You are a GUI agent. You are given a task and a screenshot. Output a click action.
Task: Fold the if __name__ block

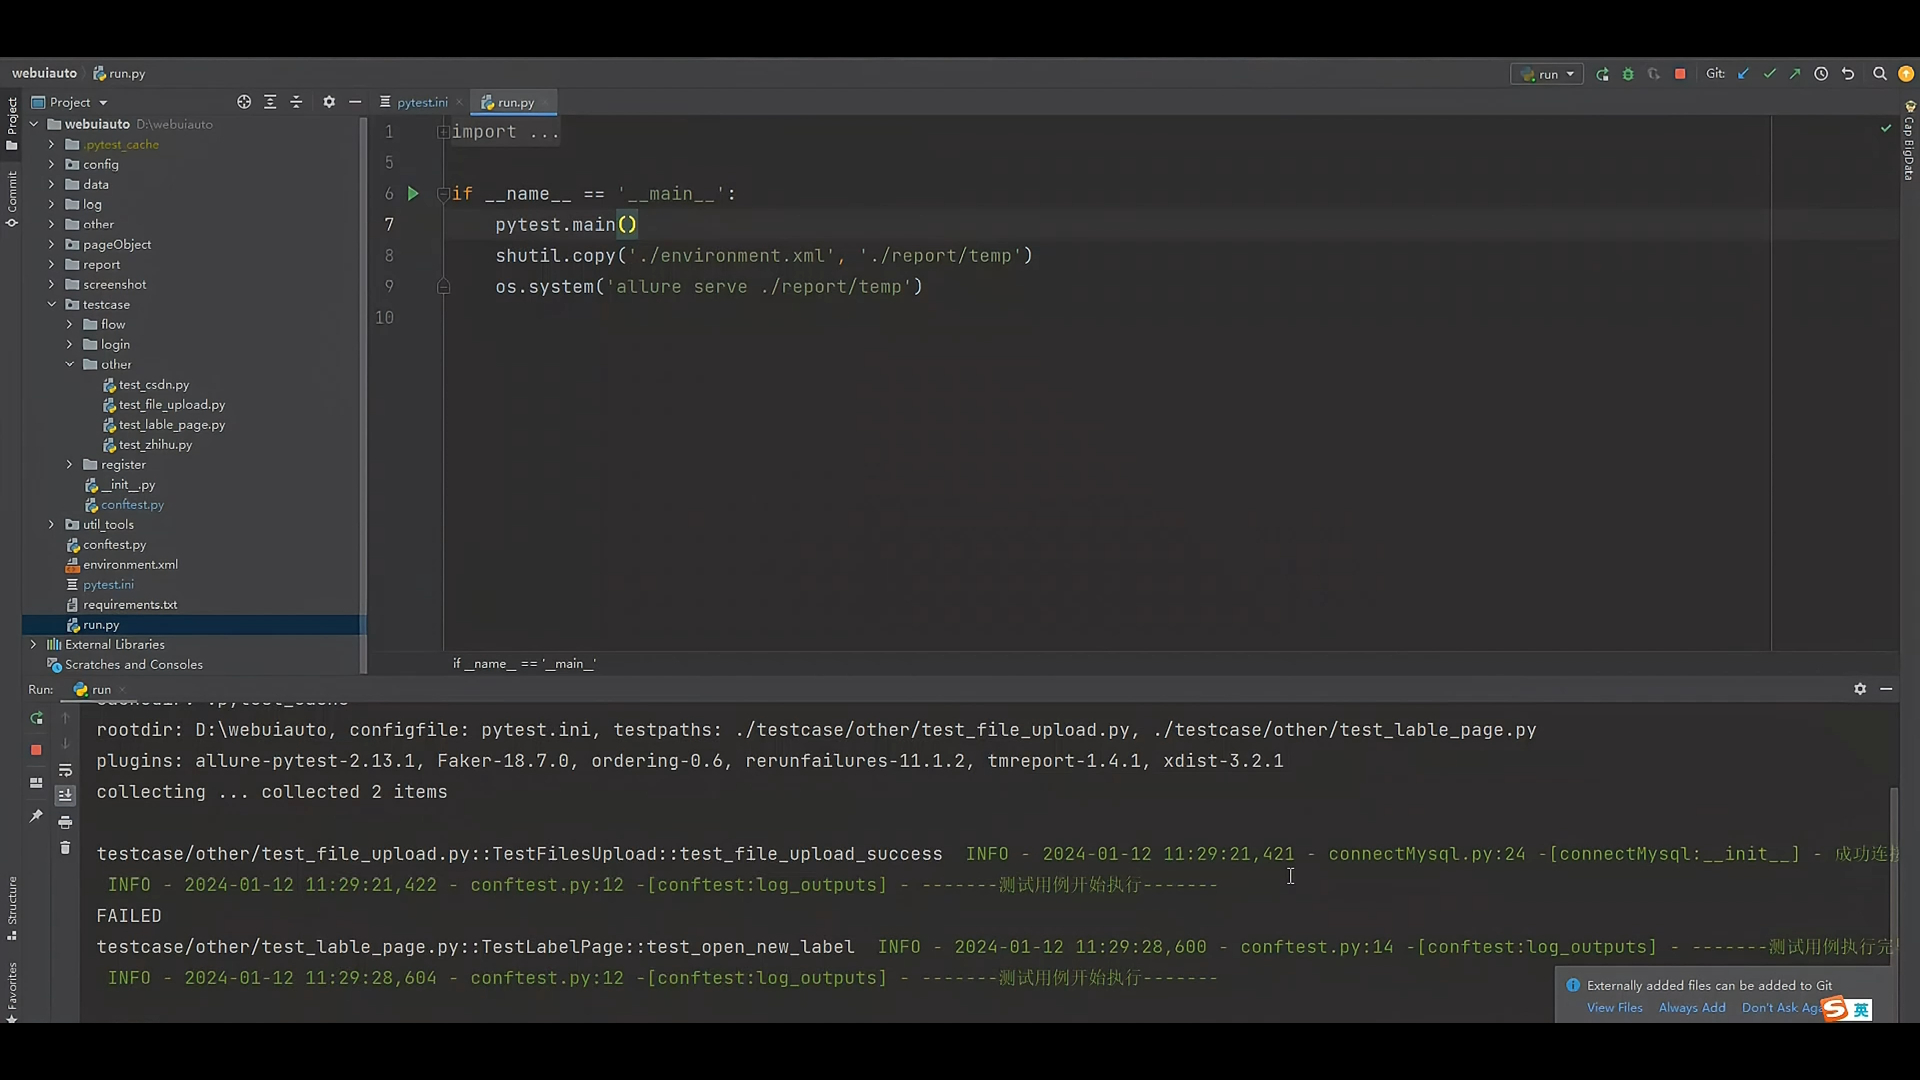pos(443,194)
